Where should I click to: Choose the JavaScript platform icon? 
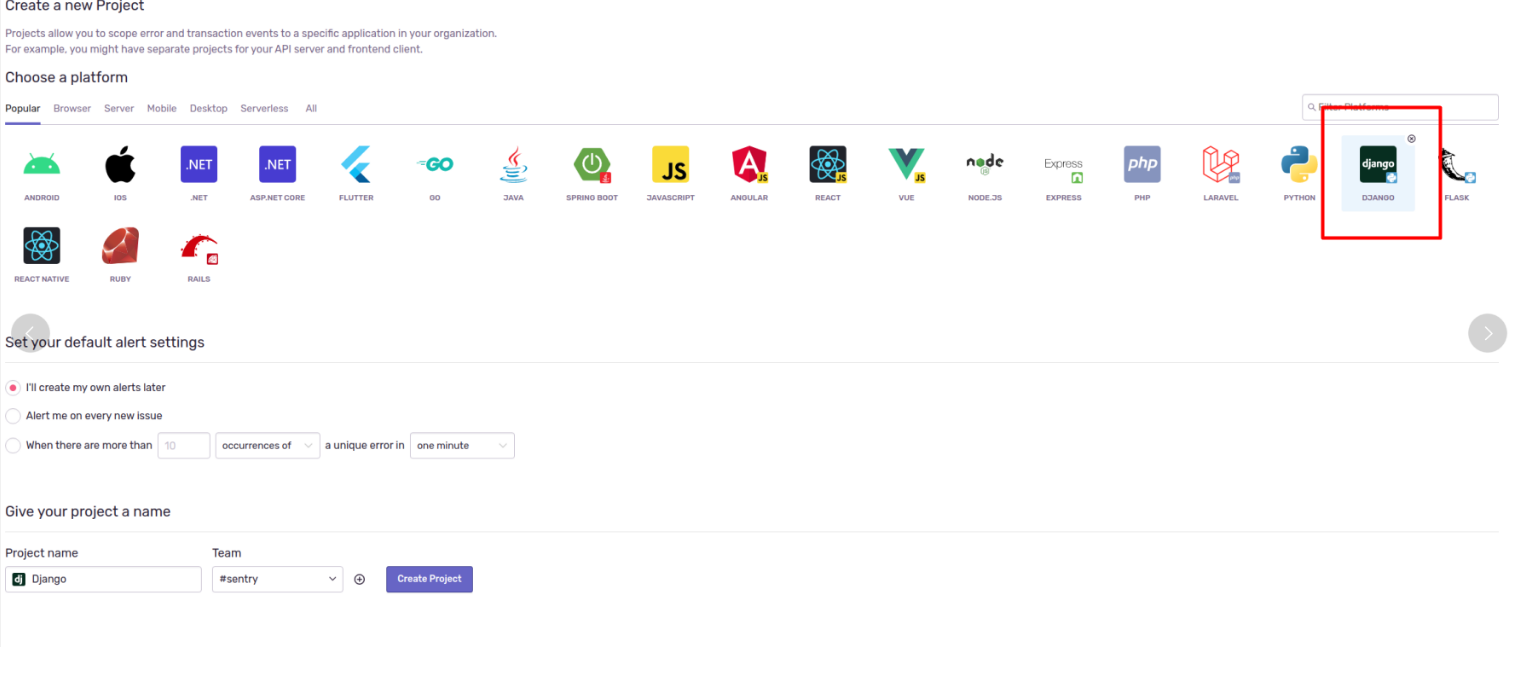pos(670,164)
